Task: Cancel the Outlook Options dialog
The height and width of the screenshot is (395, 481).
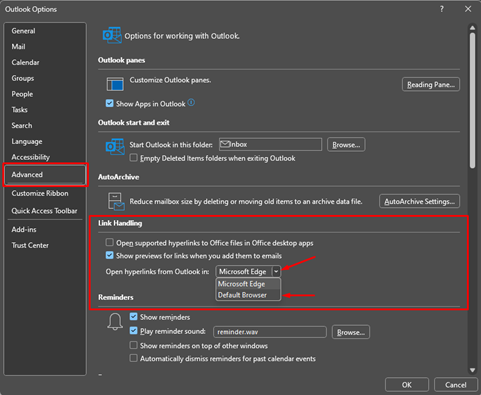Action: pos(455,385)
